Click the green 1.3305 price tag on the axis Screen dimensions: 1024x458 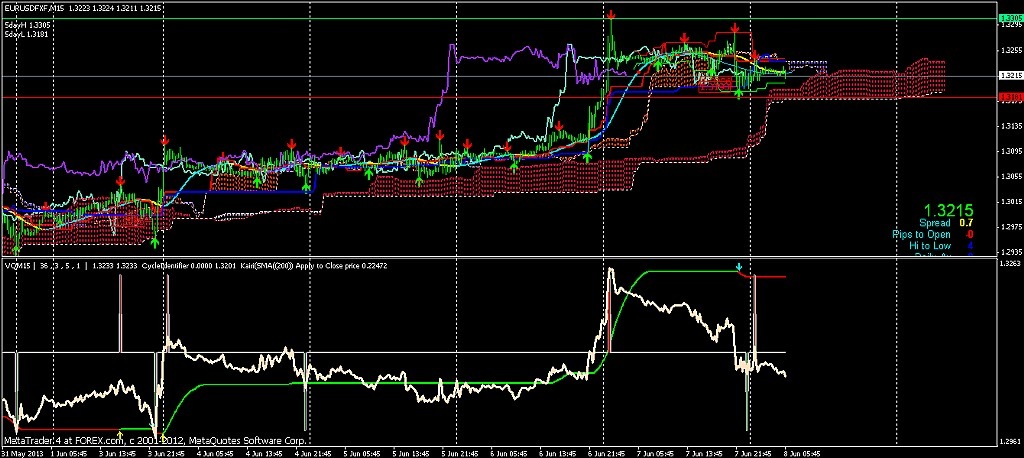tap(1010, 20)
